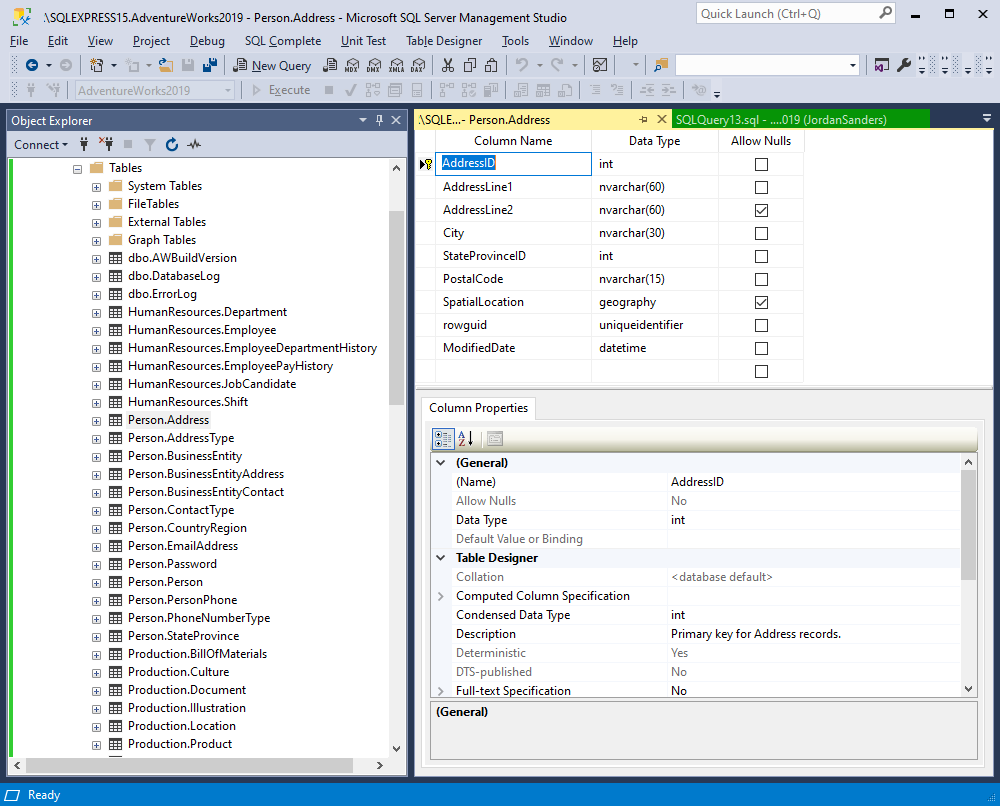Open the Connect dropdown in Object Explorer

pyautogui.click(x=41, y=145)
